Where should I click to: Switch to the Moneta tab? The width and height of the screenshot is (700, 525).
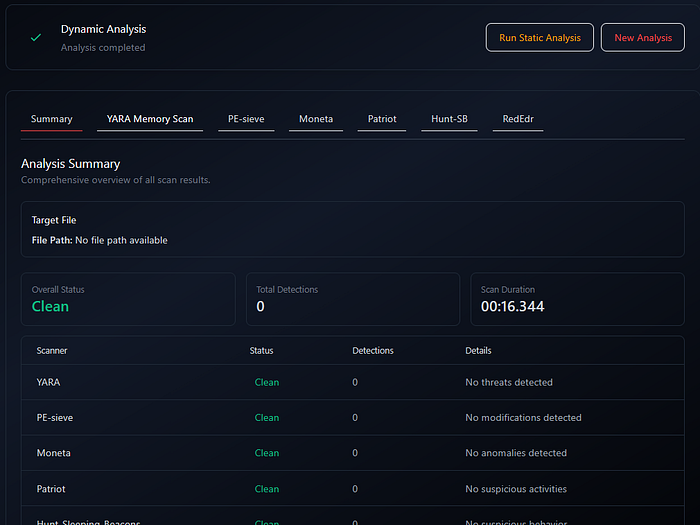(316, 119)
